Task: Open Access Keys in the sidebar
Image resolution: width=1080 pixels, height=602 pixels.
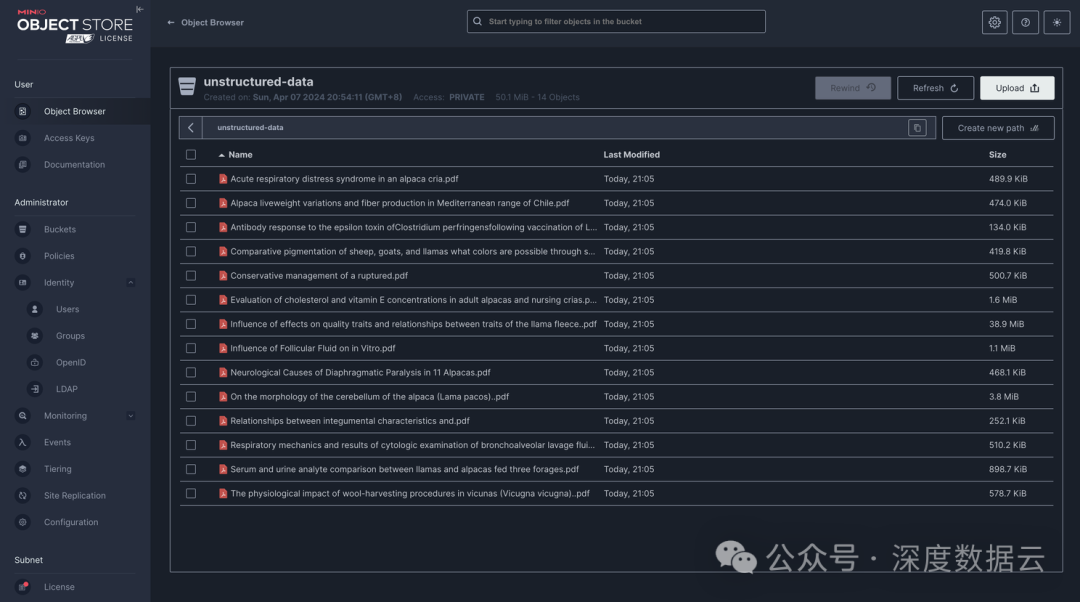Action: point(69,138)
